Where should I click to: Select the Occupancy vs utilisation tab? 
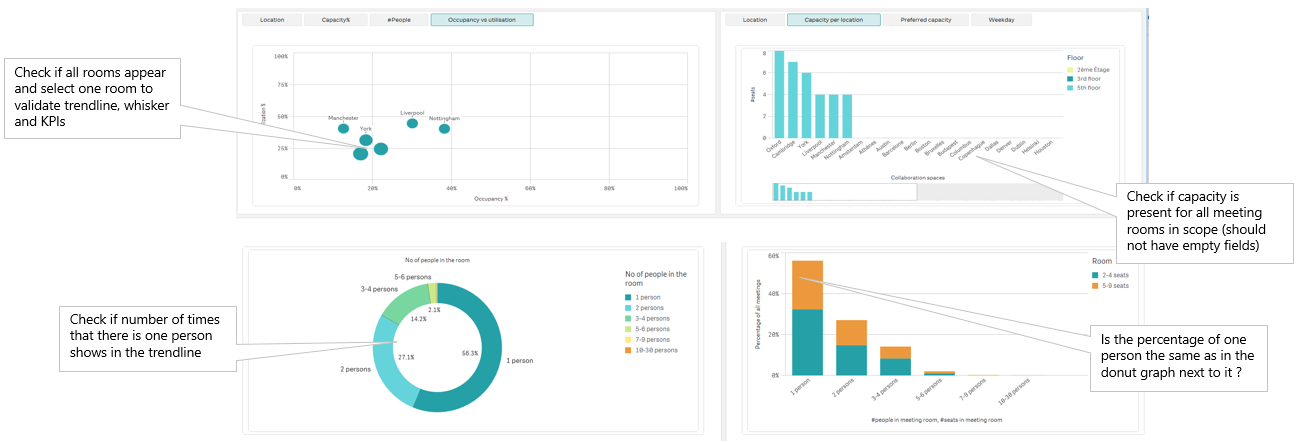482,20
